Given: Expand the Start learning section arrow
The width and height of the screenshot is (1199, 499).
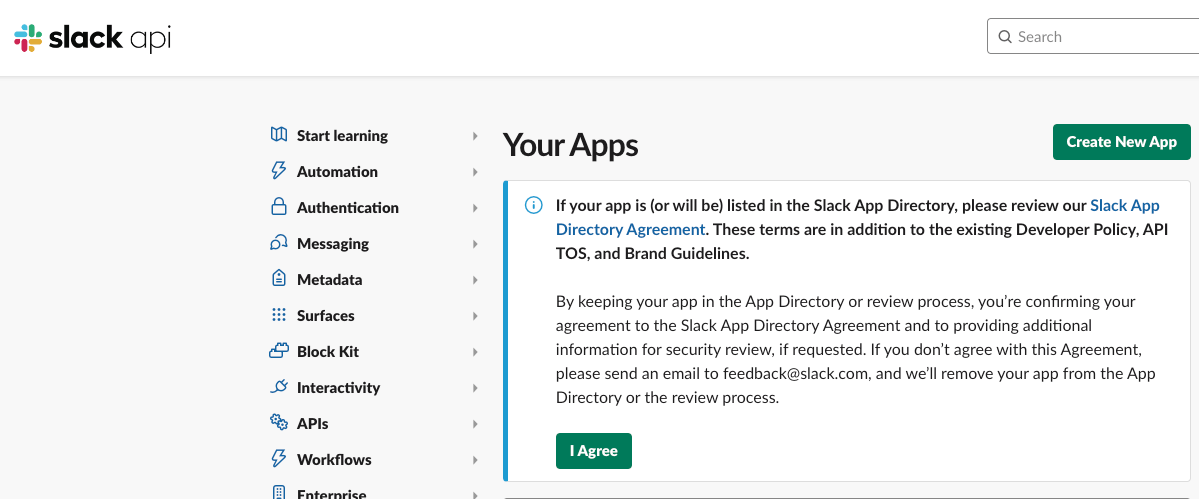Looking at the screenshot, I should [475, 136].
